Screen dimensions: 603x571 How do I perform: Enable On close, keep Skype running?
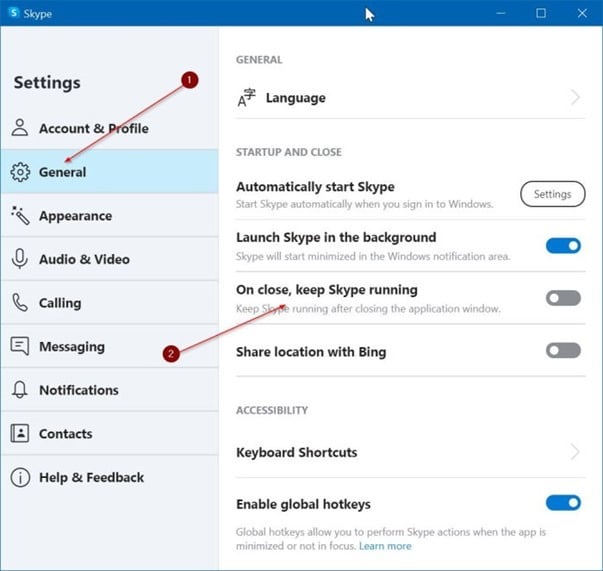tap(563, 298)
